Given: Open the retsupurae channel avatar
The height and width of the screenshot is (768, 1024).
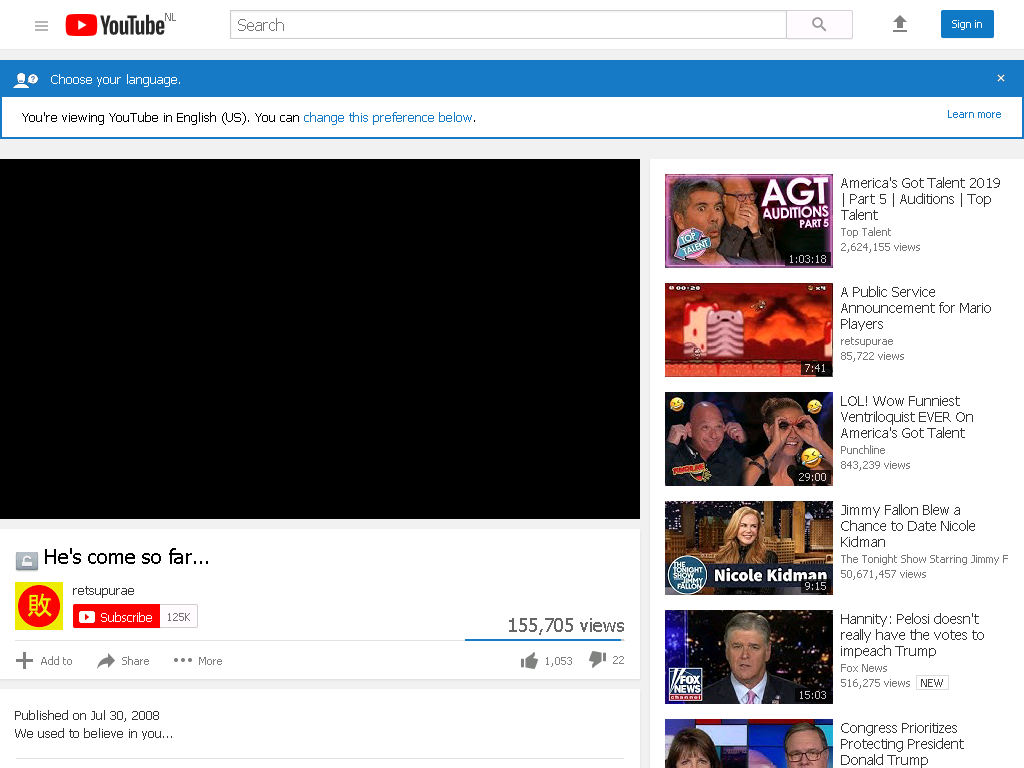Looking at the screenshot, I should pos(39,606).
